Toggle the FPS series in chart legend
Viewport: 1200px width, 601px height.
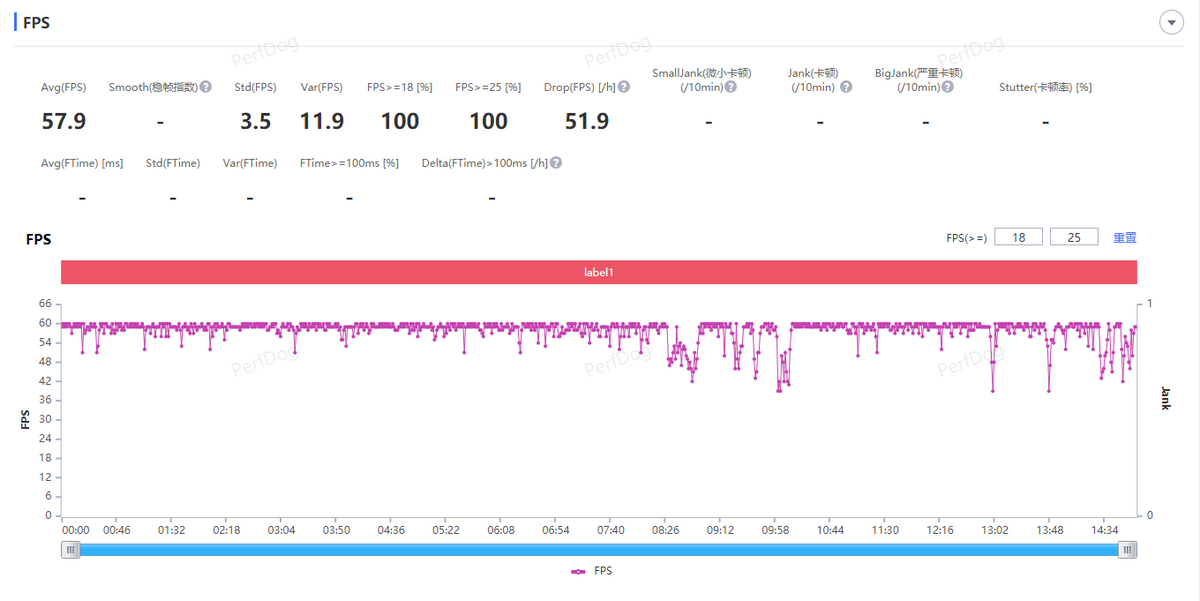point(591,571)
